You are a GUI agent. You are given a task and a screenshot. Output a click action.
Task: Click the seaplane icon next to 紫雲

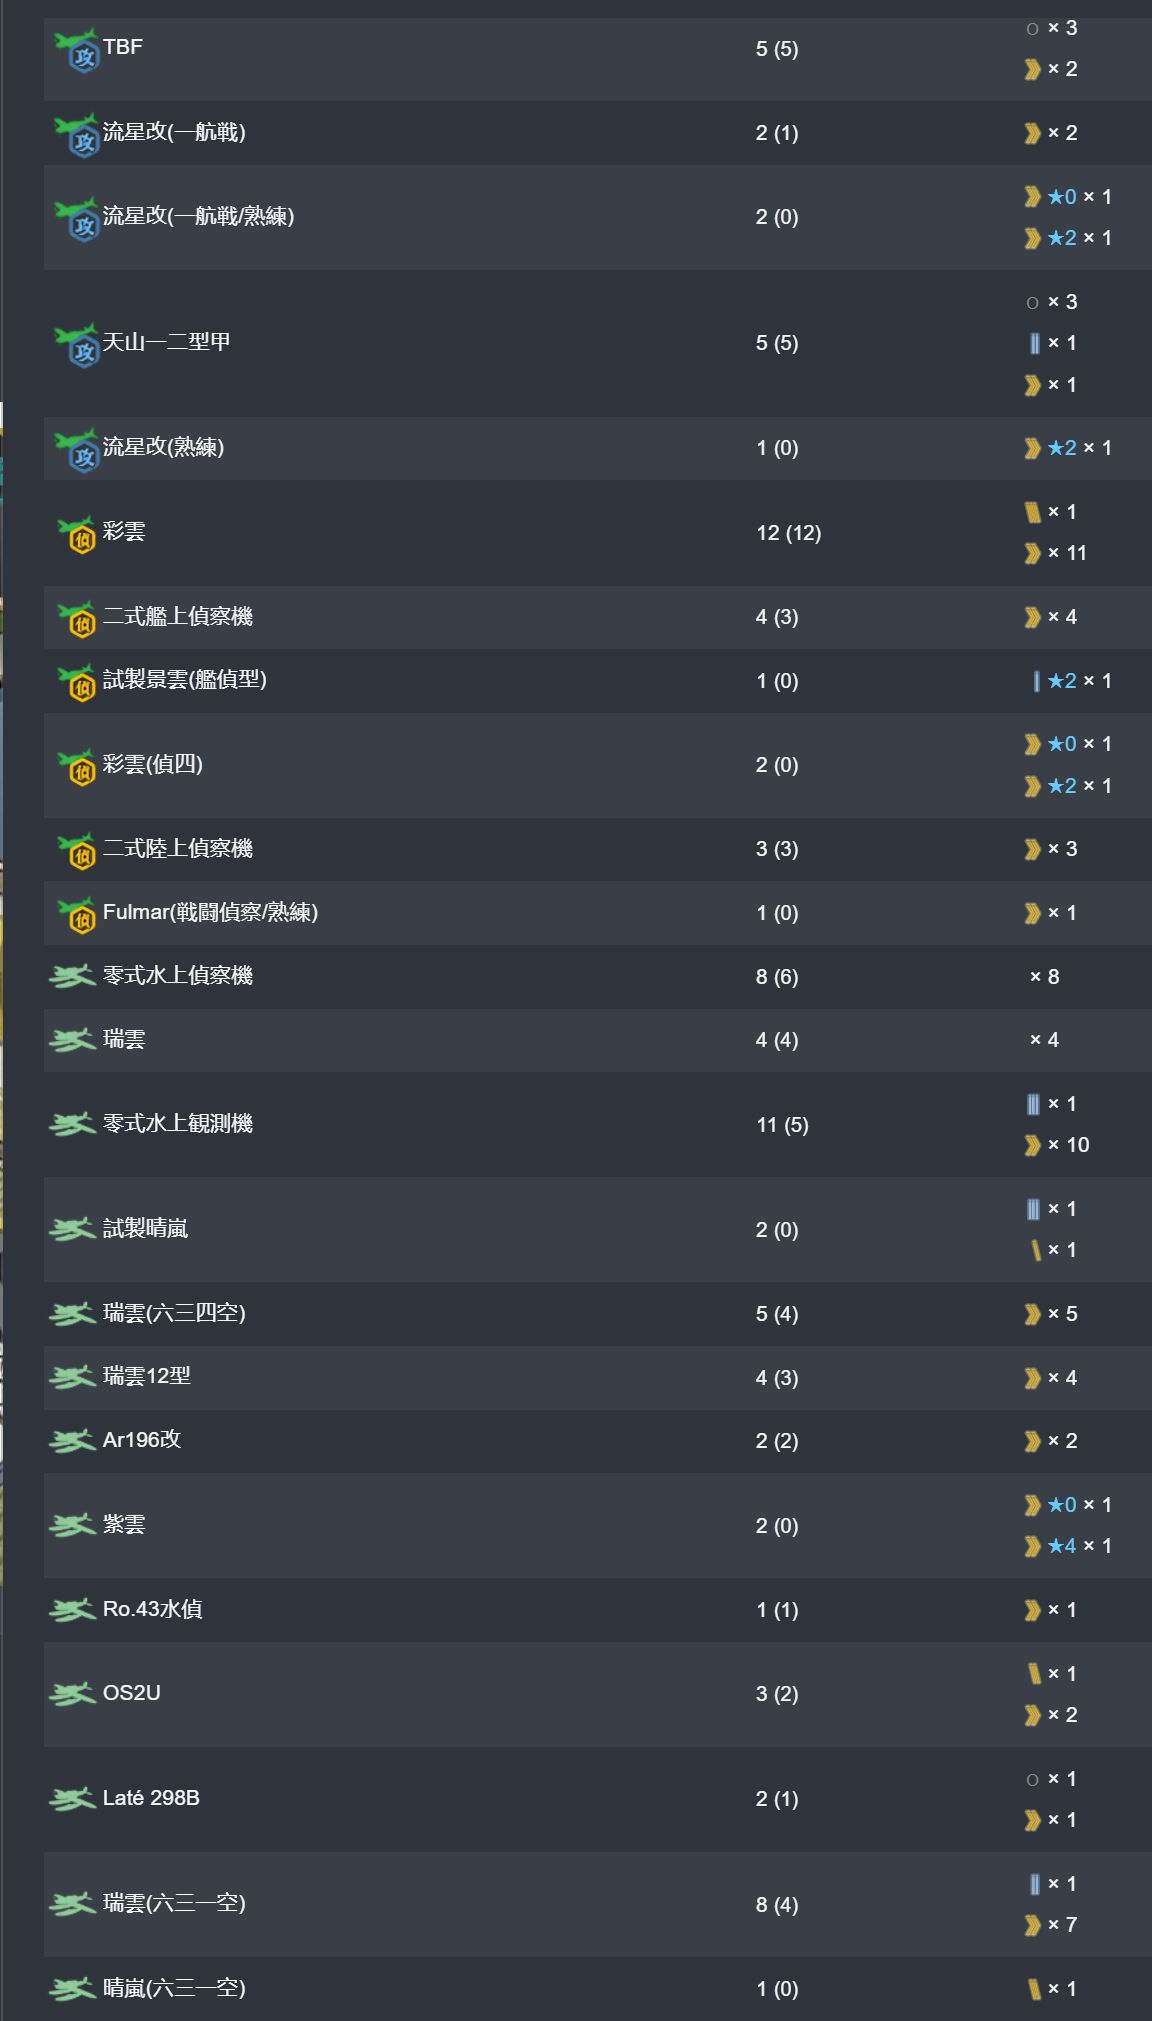click(73, 1525)
